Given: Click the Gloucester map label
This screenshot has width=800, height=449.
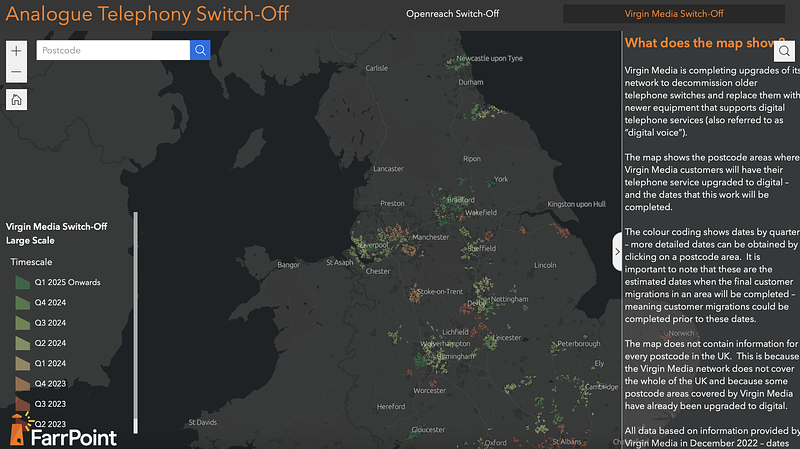Looking at the screenshot, I should pos(428,430).
